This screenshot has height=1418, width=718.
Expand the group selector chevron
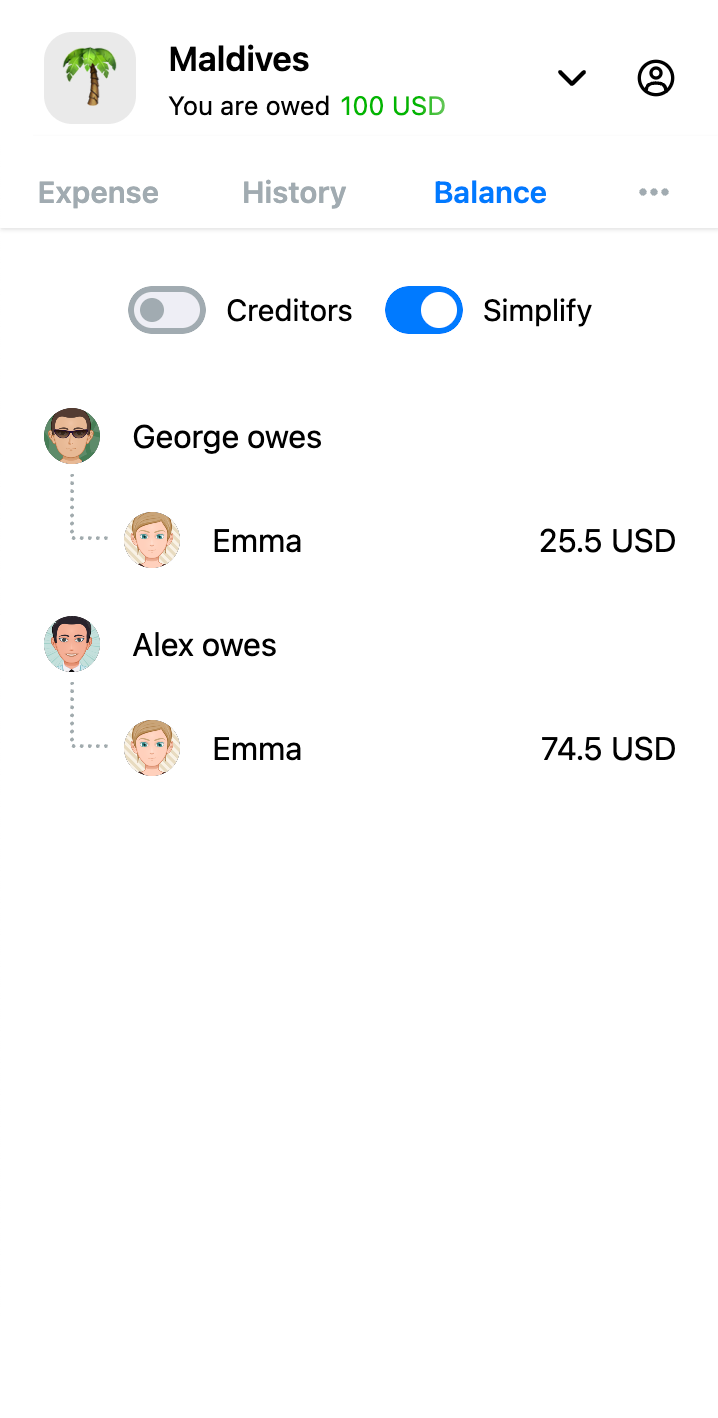[x=572, y=78]
